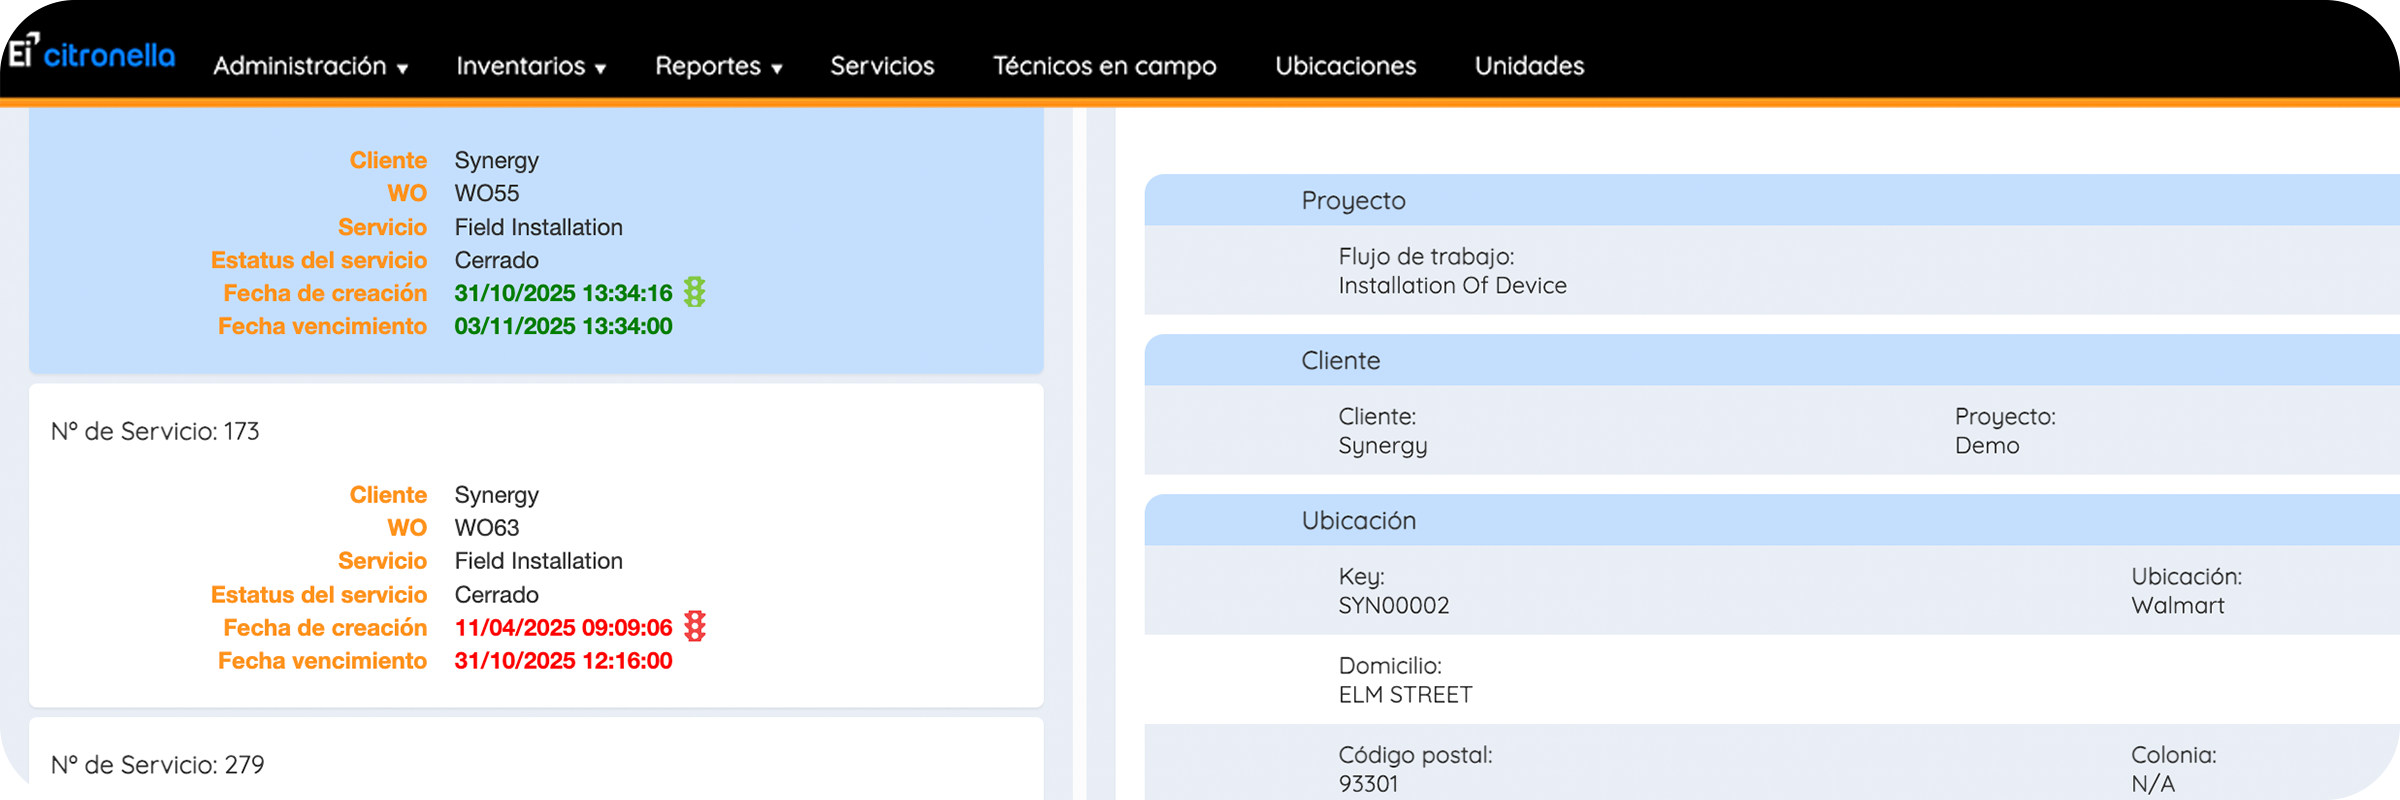Click the SYN00002 key value

1394,605
